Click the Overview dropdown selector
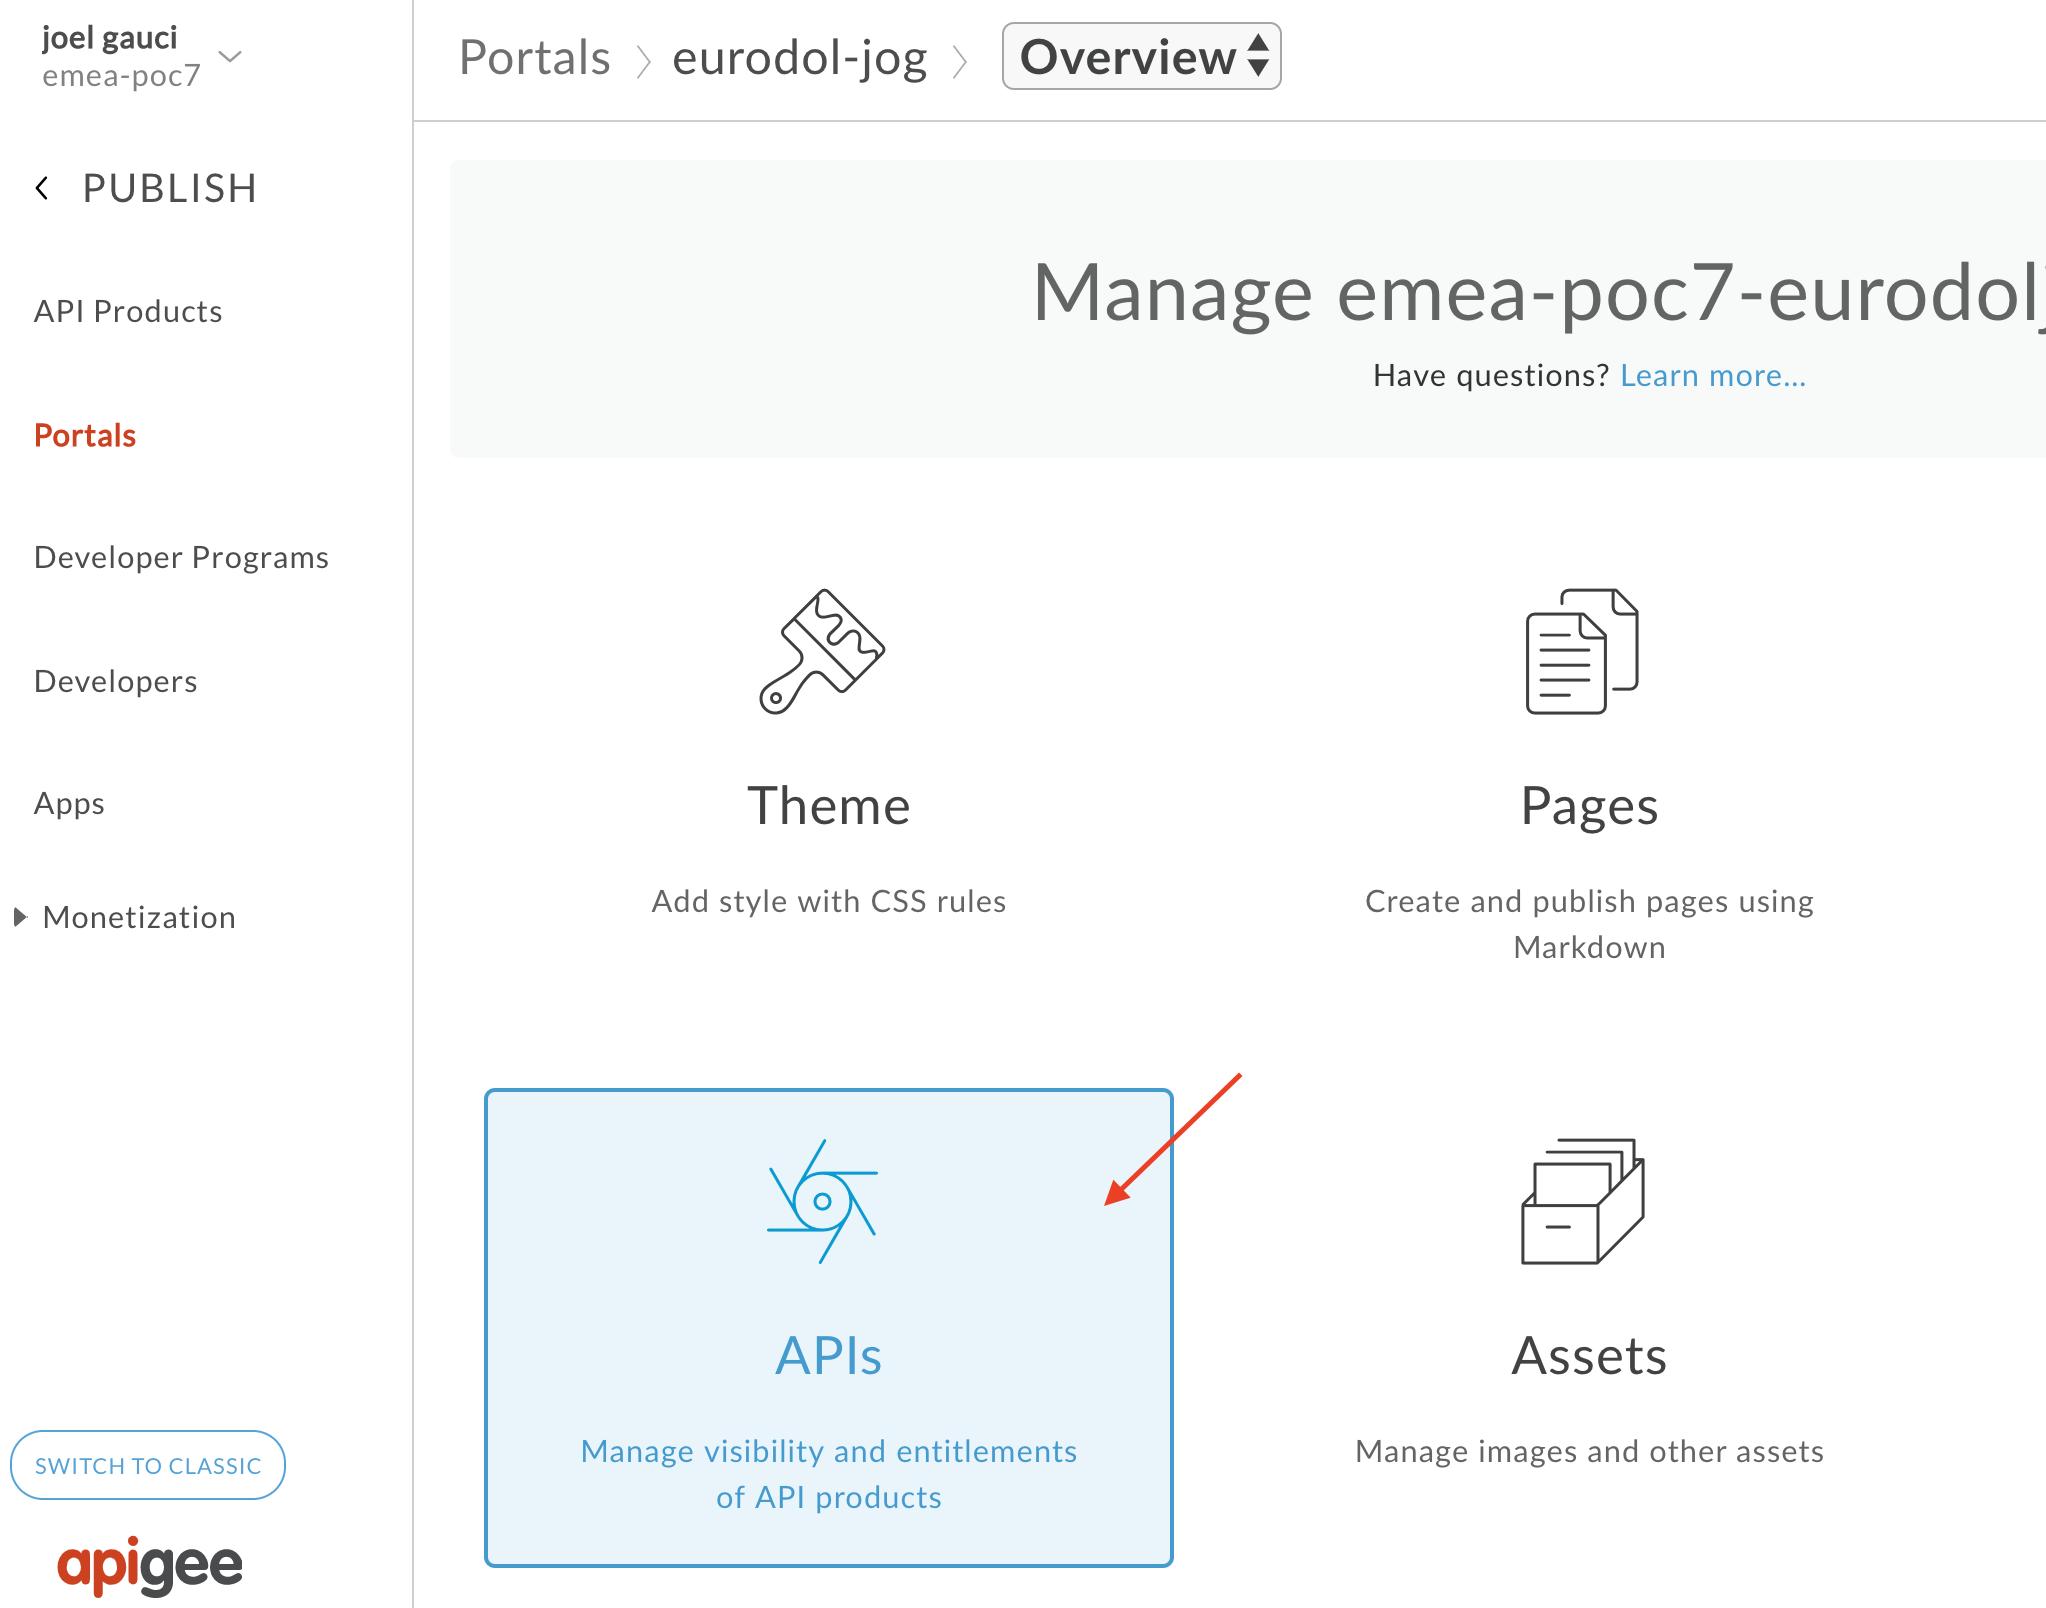The height and width of the screenshot is (1608, 2046). pos(1143,58)
